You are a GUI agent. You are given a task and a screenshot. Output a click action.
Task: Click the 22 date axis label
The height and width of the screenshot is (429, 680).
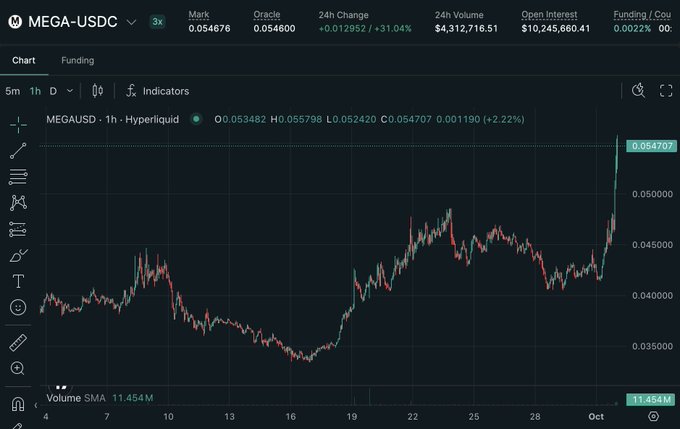412,416
